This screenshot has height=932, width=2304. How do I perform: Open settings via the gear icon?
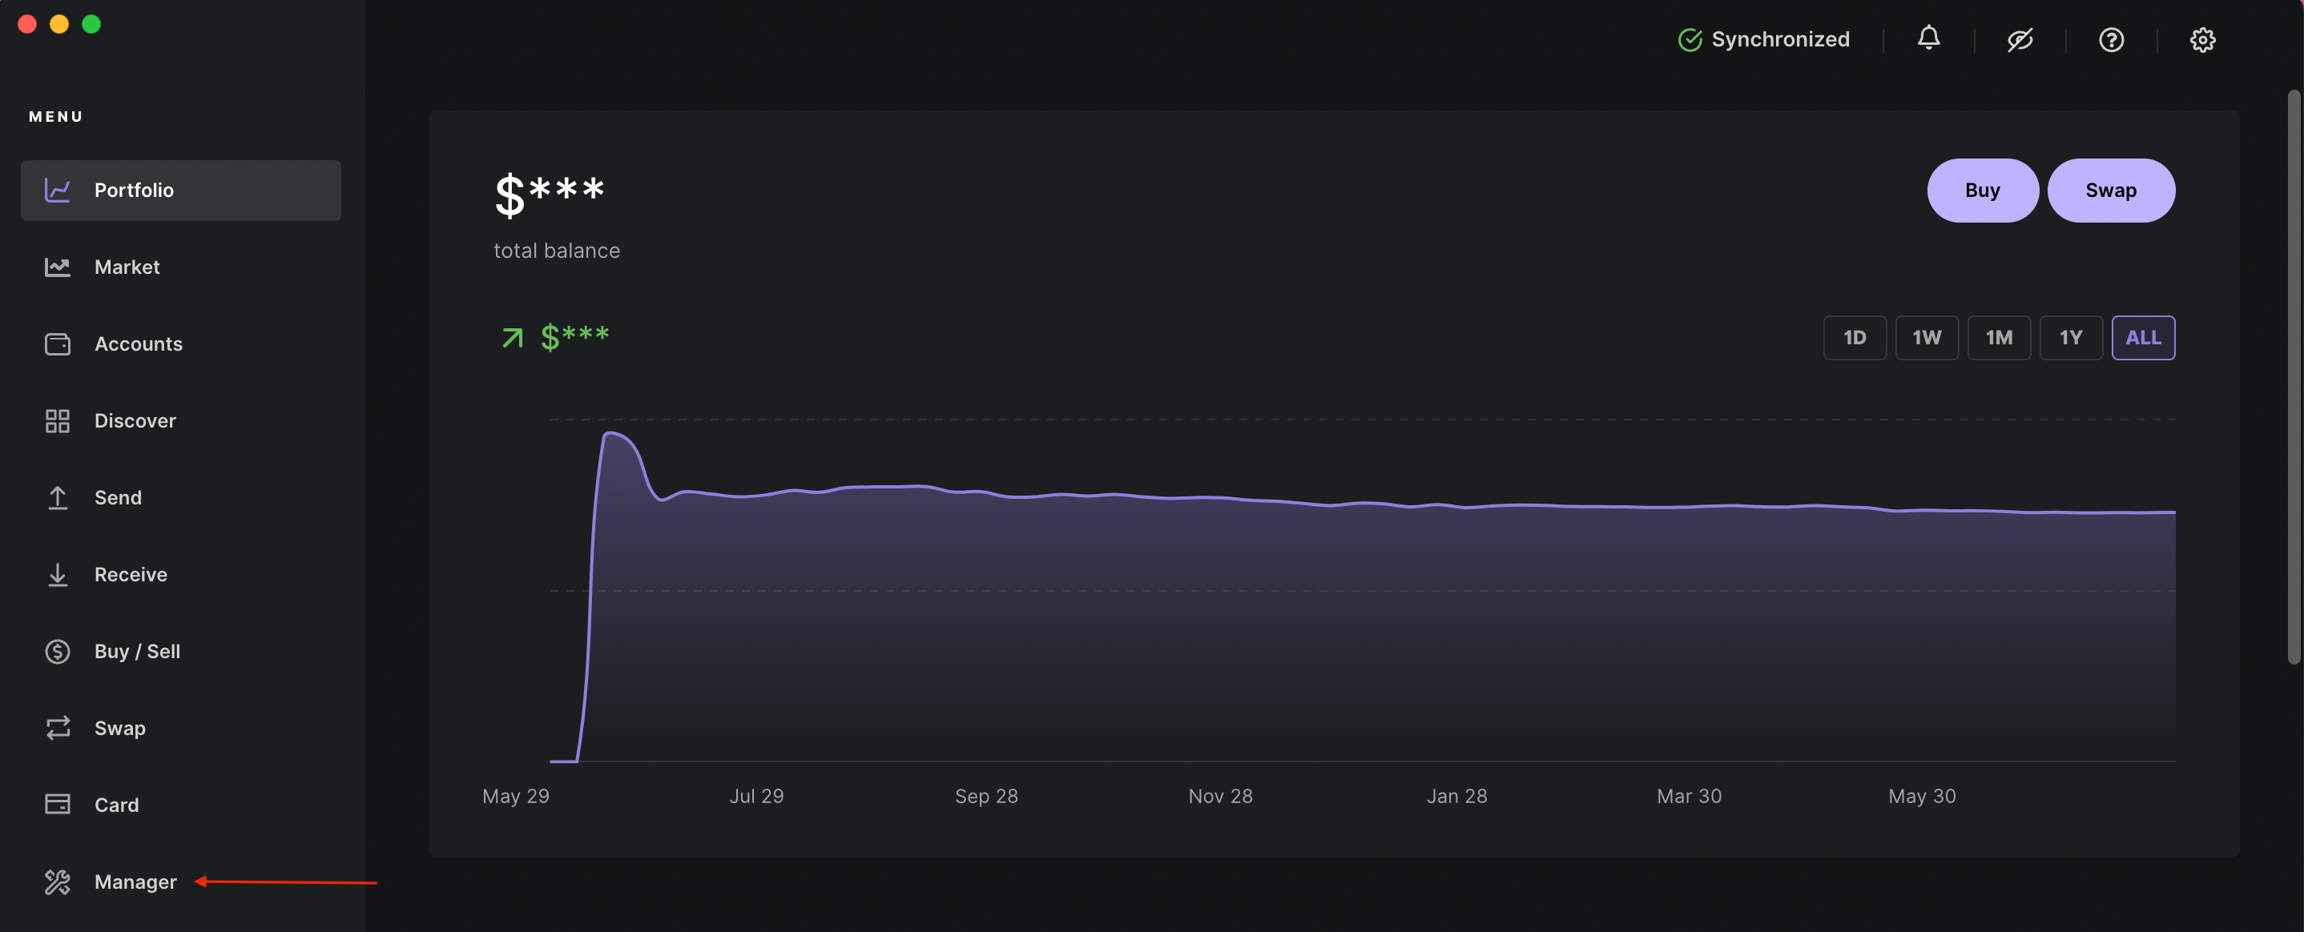tap(2202, 39)
